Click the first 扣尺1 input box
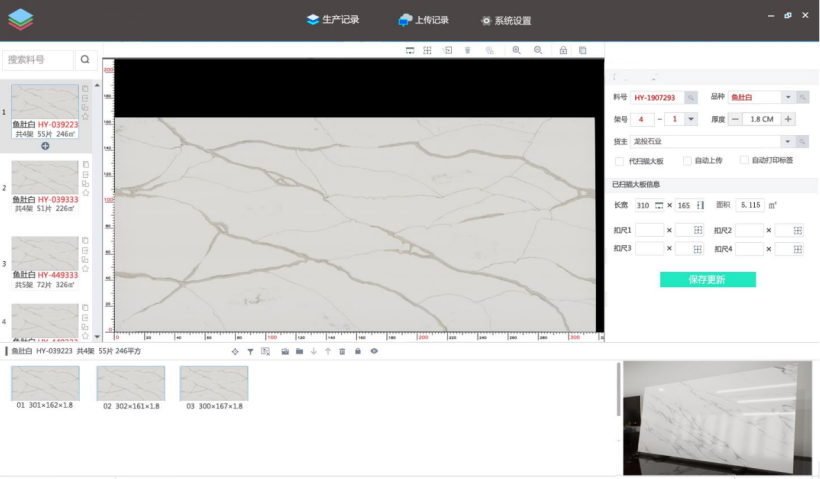The image size is (820, 479). (649, 230)
